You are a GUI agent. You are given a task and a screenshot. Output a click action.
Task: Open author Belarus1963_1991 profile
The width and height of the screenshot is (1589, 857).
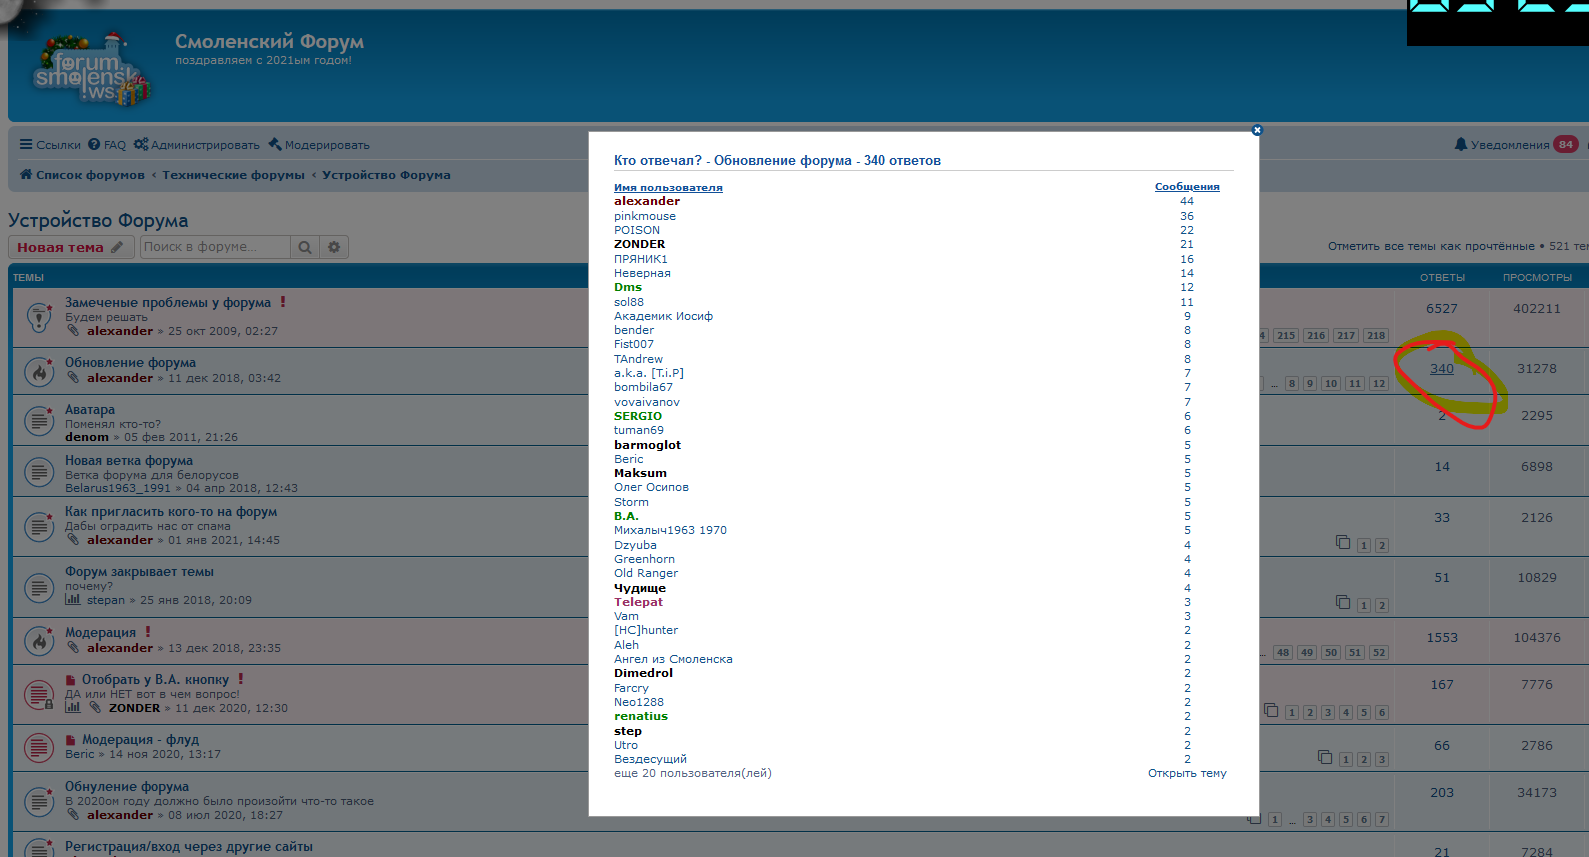pos(118,488)
